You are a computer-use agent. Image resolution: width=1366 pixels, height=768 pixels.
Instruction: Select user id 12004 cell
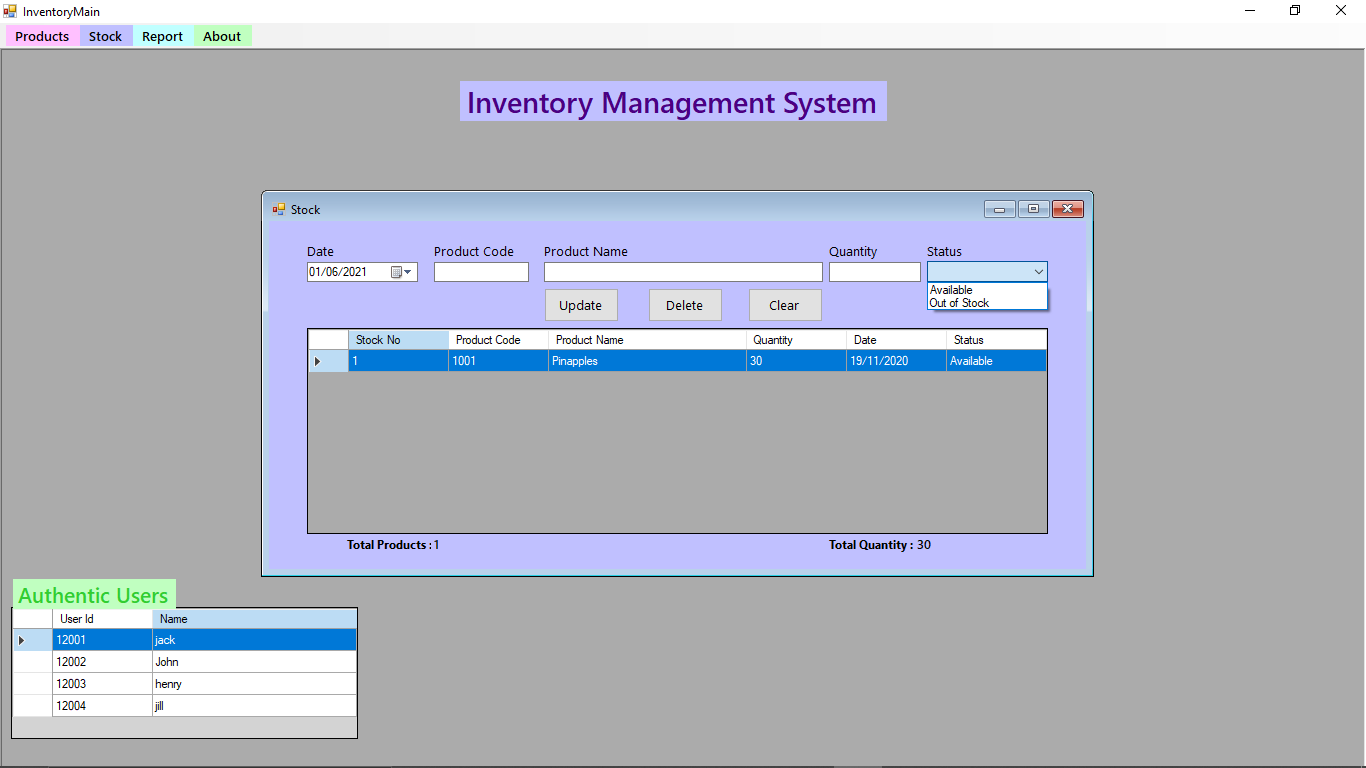coord(102,706)
